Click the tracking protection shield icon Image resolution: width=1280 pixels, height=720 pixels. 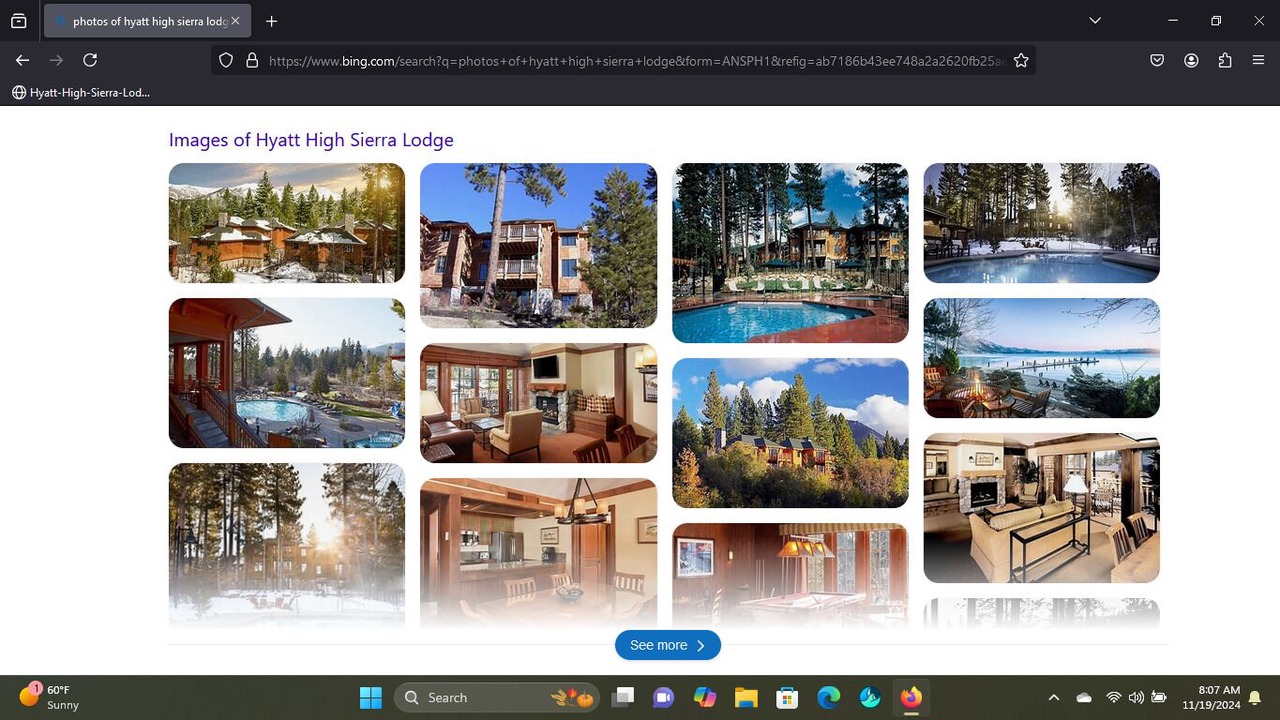point(226,61)
